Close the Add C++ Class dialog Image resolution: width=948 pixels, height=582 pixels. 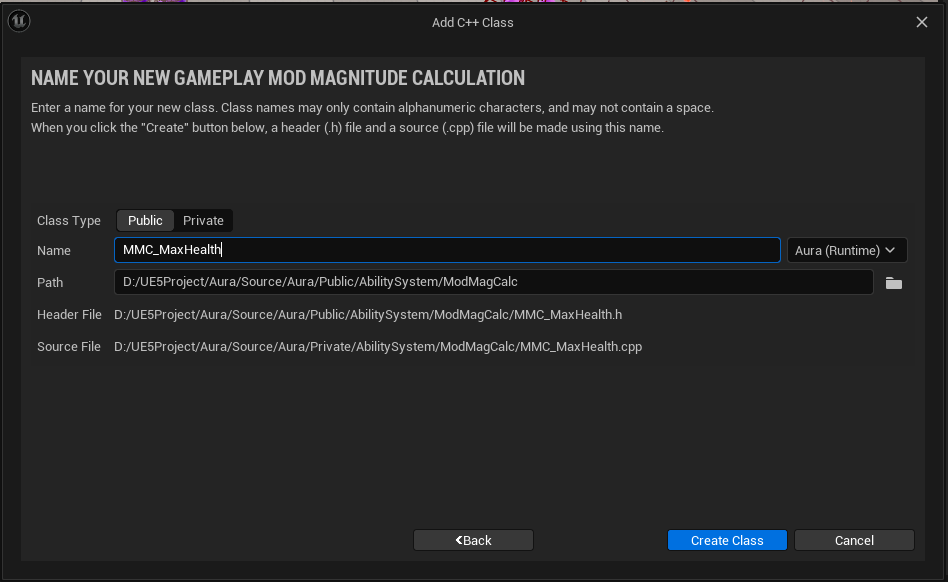pos(921,22)
